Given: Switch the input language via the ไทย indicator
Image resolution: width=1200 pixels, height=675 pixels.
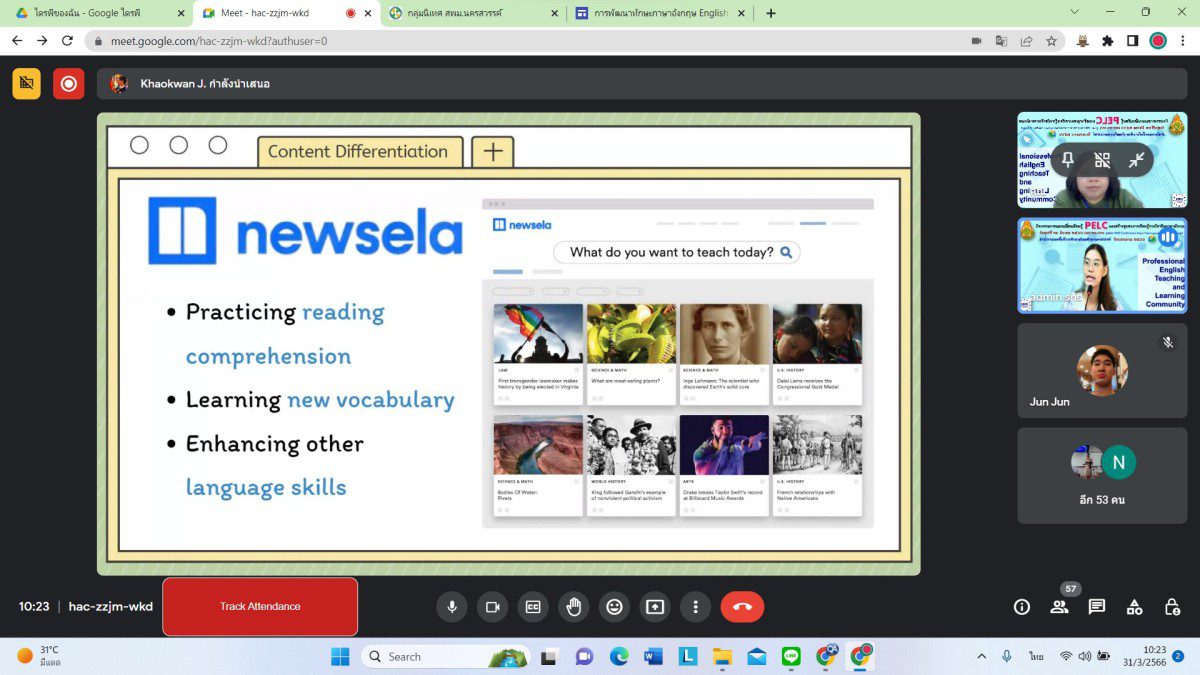Looking at the screenshot, I should (1037, 656).
